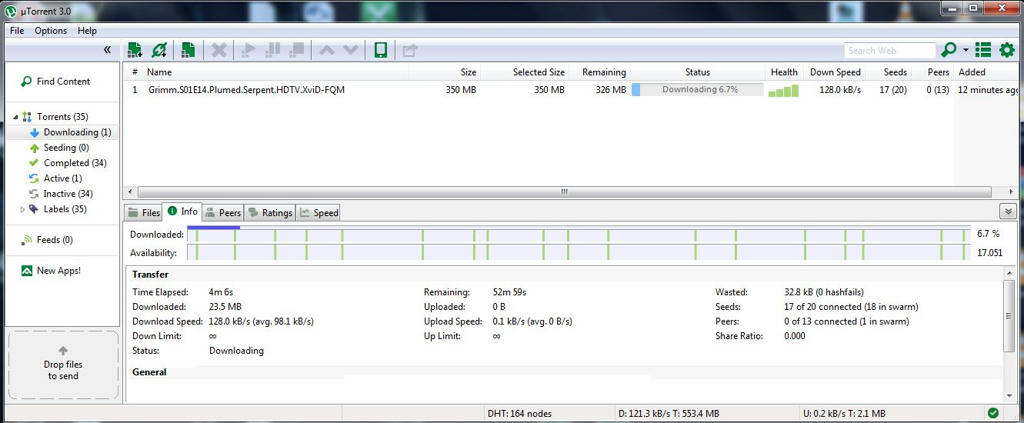Open the Options menu
Image resolution: width=1024 pixels, height=423 pixels.
(51, 31)
